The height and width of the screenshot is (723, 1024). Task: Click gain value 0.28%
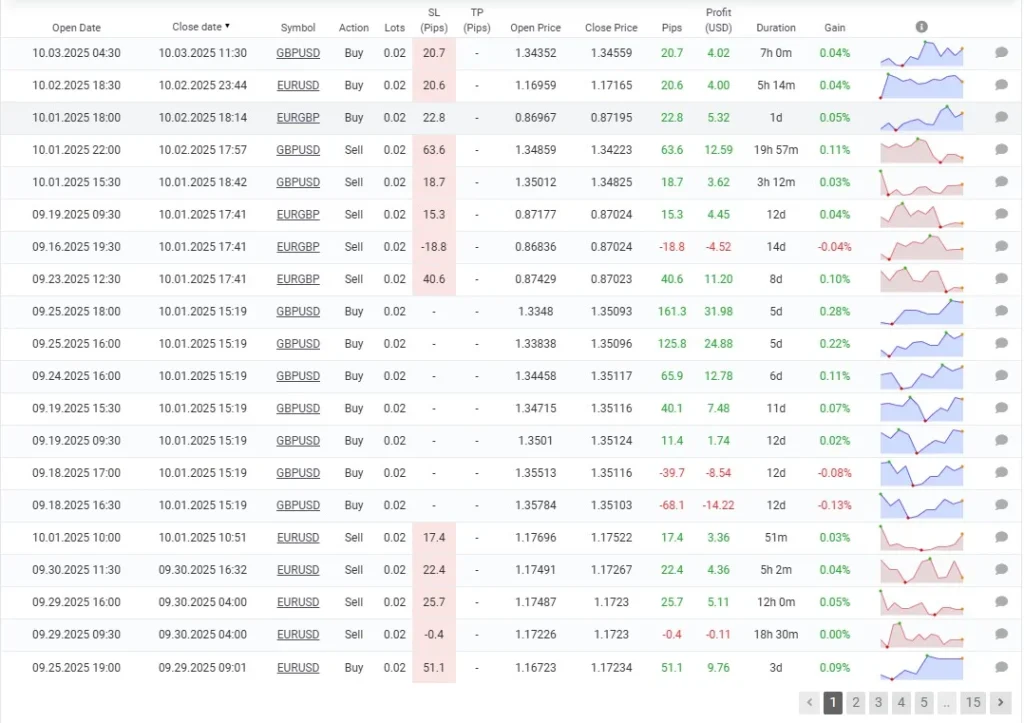835,312
